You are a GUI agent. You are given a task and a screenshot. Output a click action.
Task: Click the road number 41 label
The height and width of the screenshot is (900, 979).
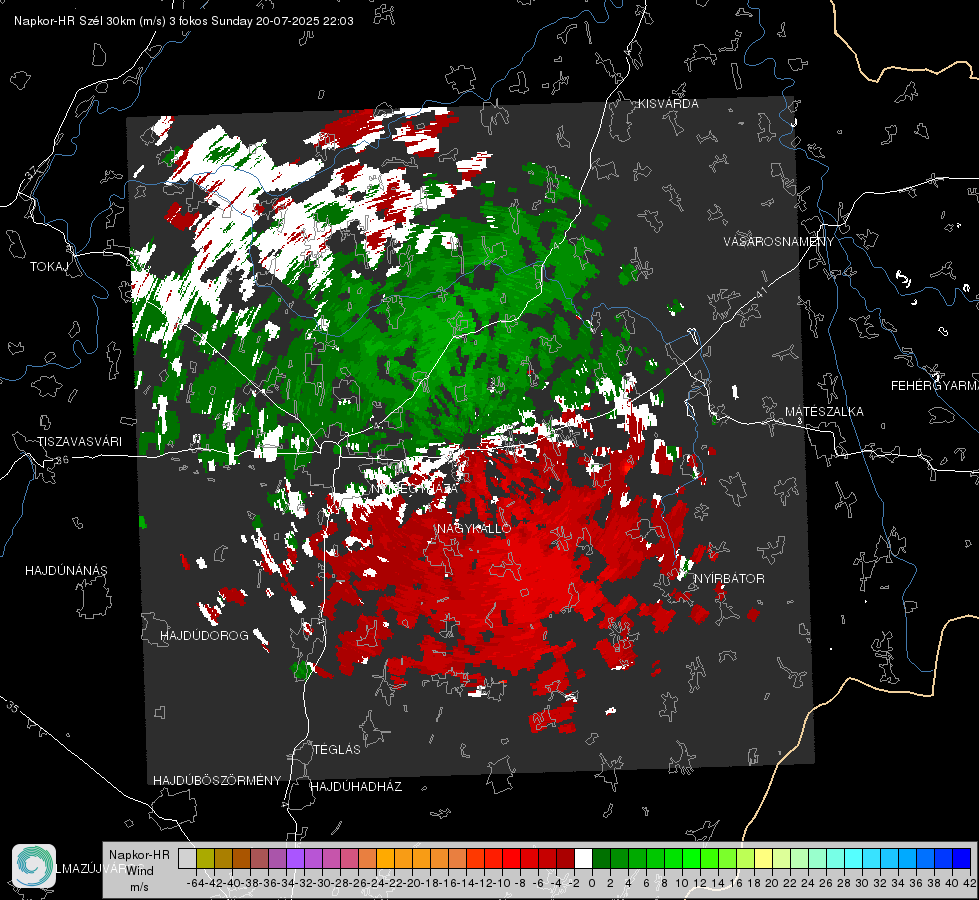point(760,291)
